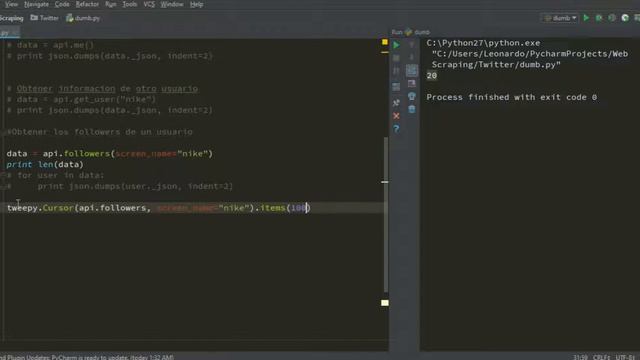The image size is (640, 360).
Task: Select dumb tab in Run panel
Action: (x=418, y=32)
